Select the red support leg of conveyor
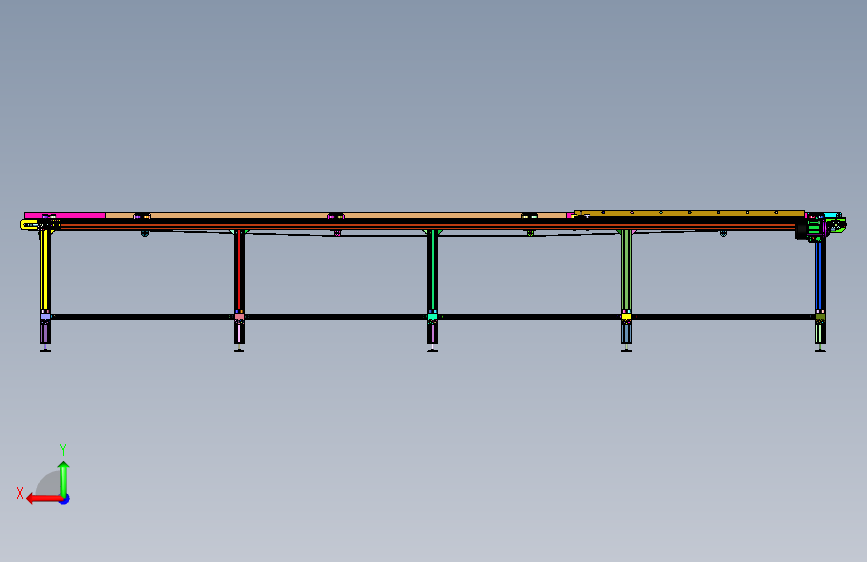 [239, 270]
